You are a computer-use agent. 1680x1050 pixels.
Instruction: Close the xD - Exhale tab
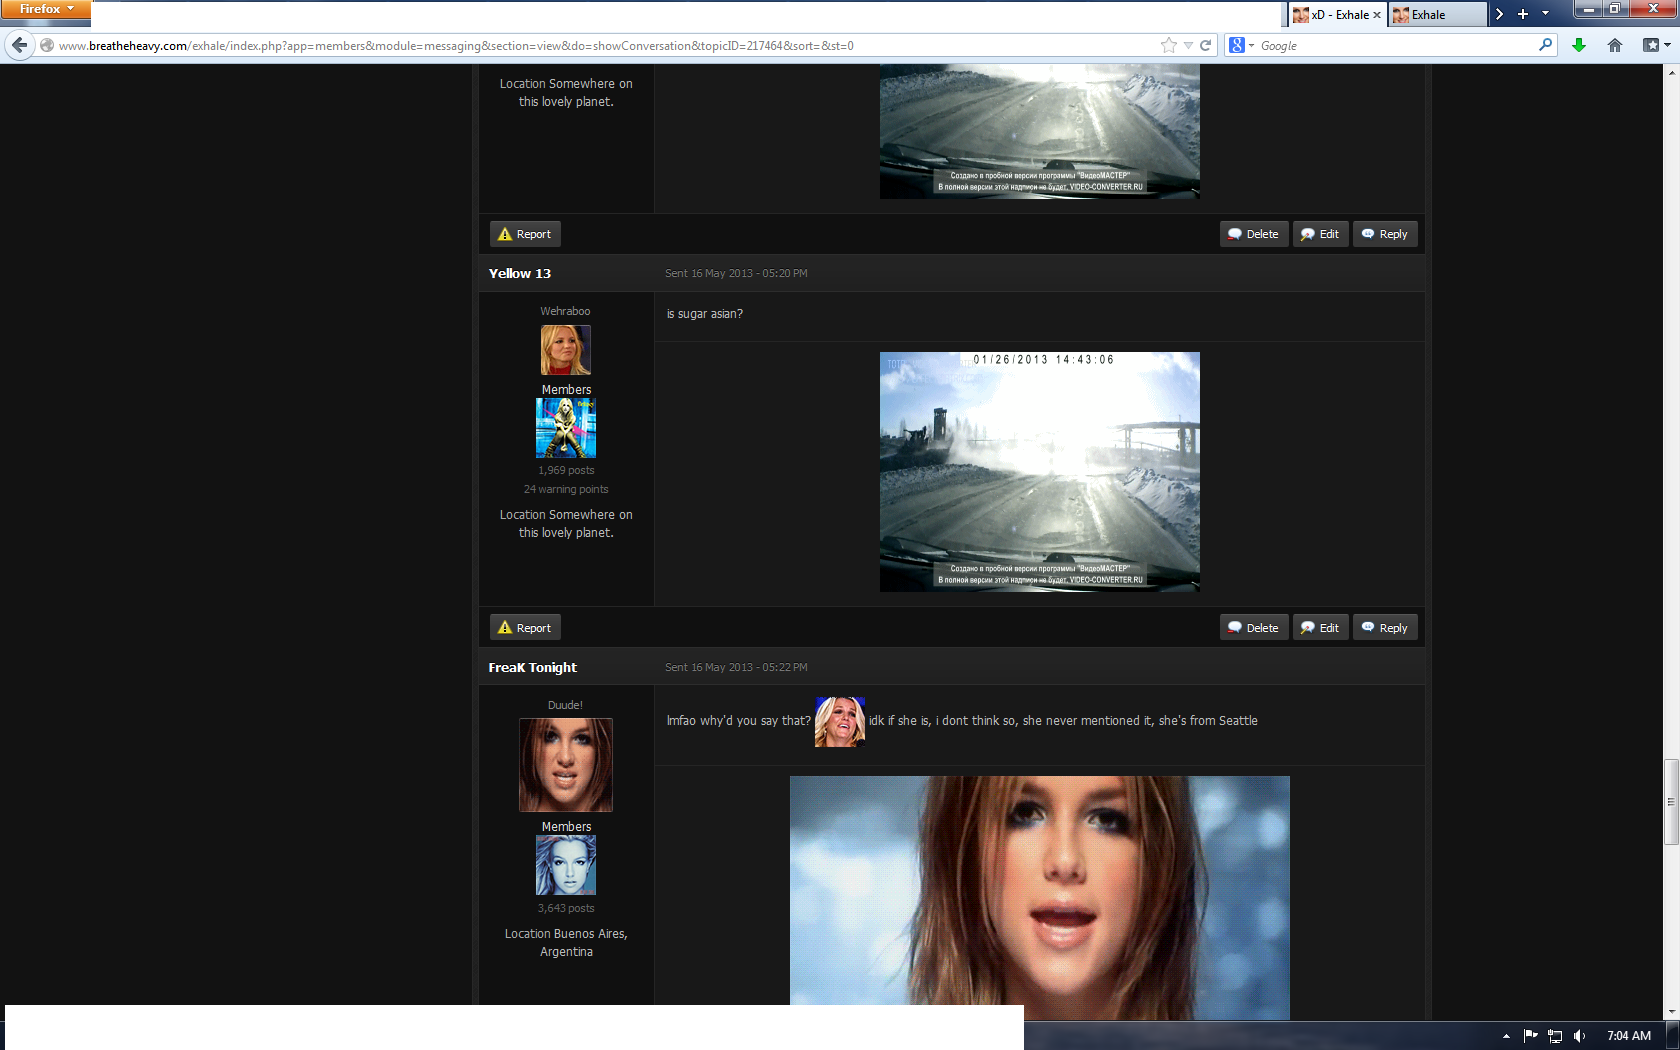coord(1377,15)
